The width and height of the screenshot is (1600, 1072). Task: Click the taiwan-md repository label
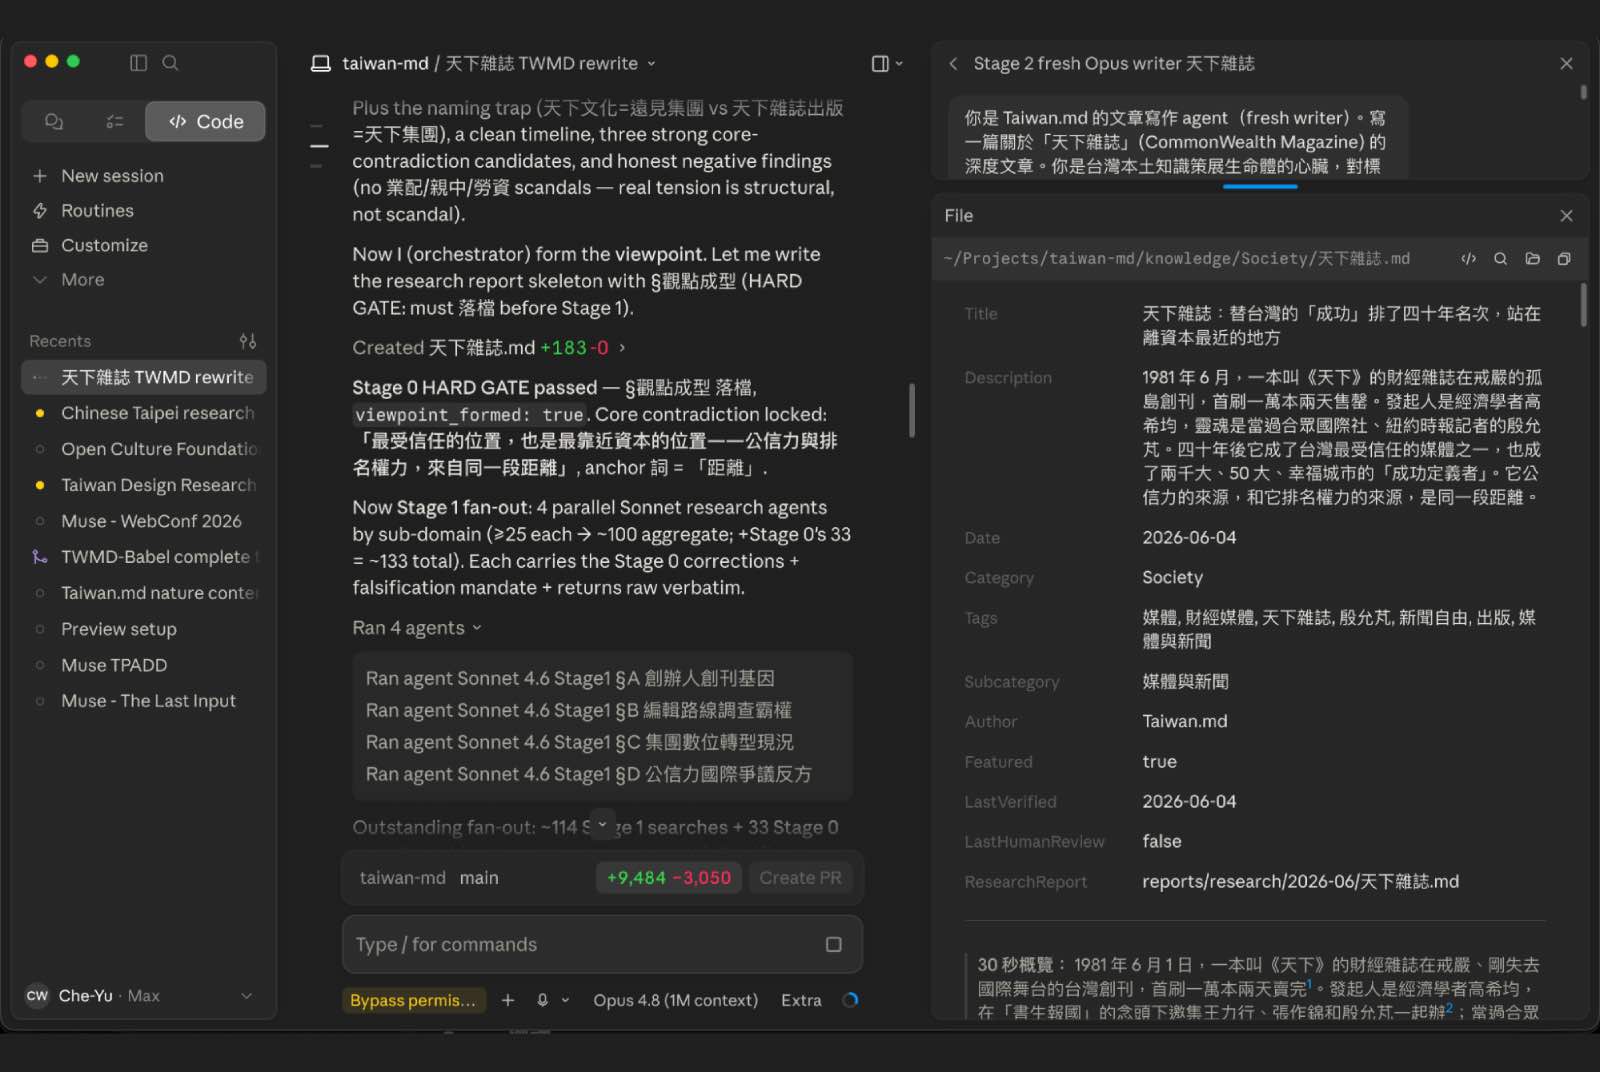pos(403,878)
